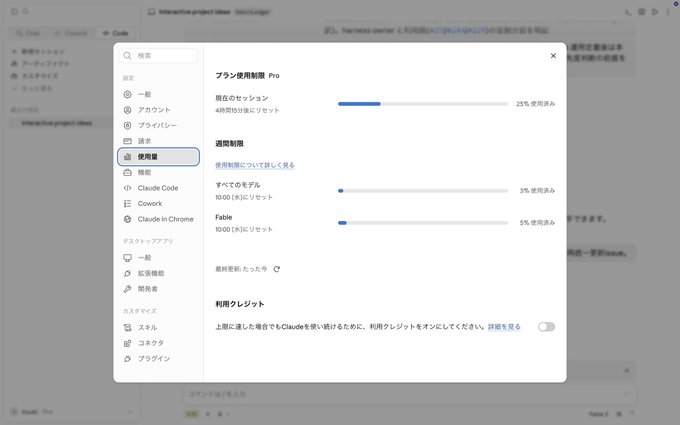Click the command input in background window
The width and height of the screenshot is (680, 425).
(x=409, y=394)
